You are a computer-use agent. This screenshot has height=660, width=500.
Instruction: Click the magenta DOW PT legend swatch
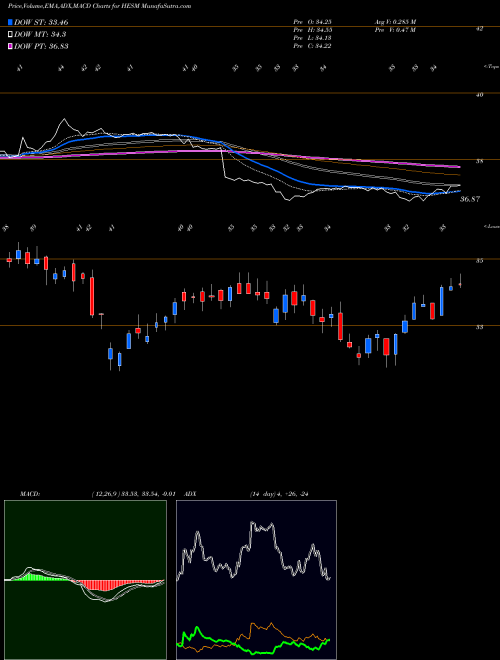point(10,46)
